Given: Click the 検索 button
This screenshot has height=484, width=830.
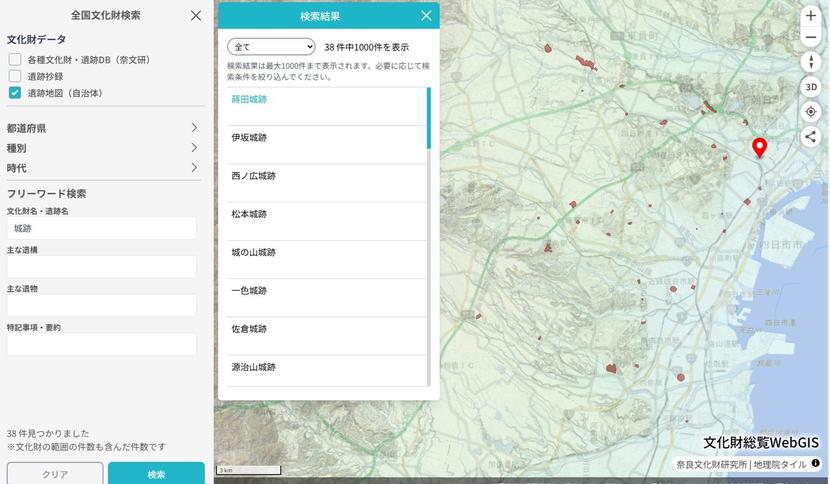Looking at the screenshot, I should (156, 473).
